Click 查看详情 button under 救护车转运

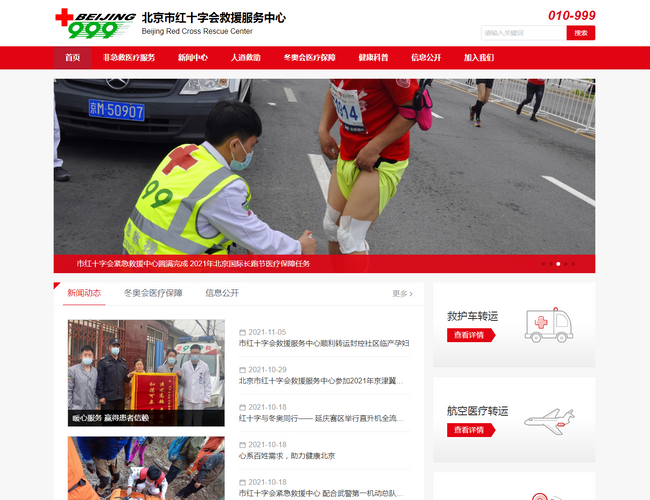[470, 335]
